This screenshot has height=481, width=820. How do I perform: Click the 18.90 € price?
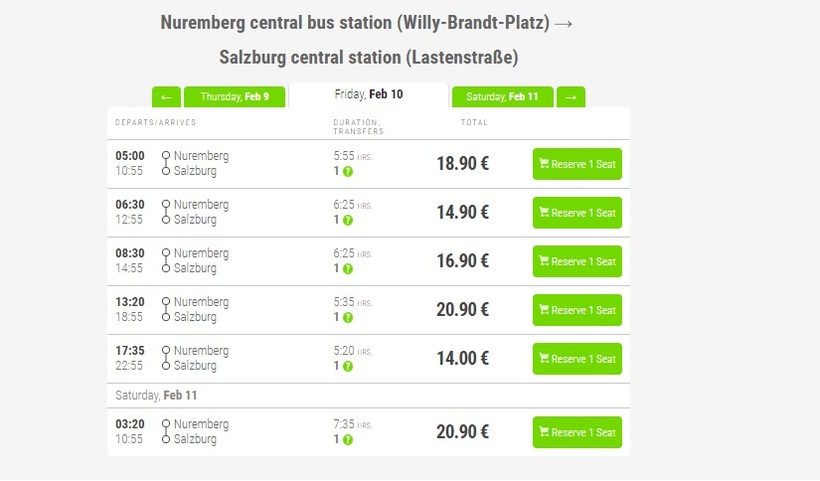point(462,164)
